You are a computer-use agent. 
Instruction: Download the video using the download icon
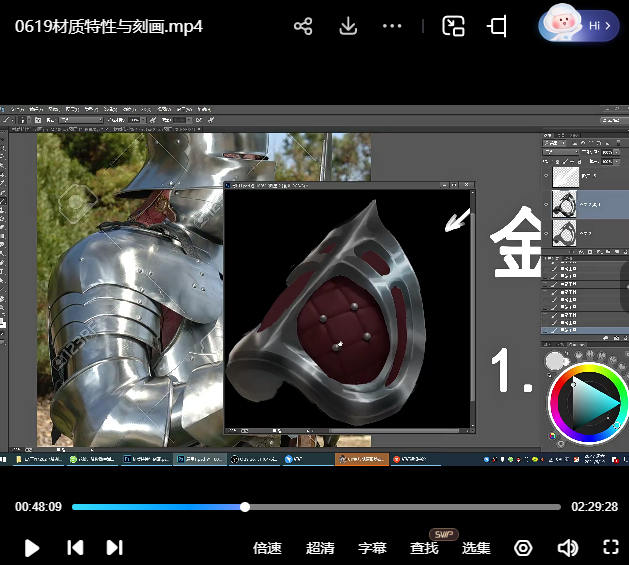(x=348, y=27)
